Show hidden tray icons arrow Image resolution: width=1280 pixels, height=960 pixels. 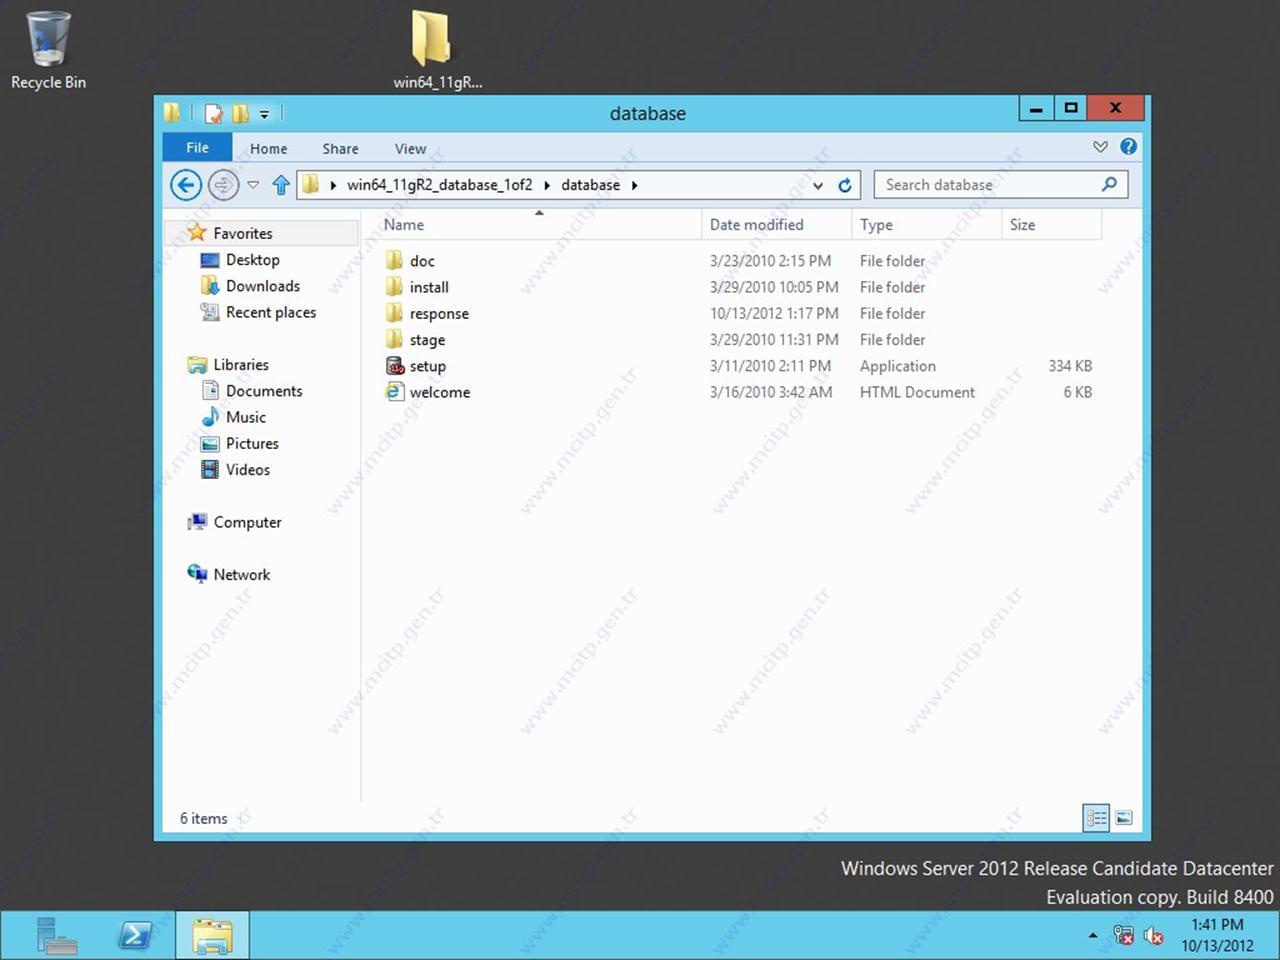(x=1093, y=936)
